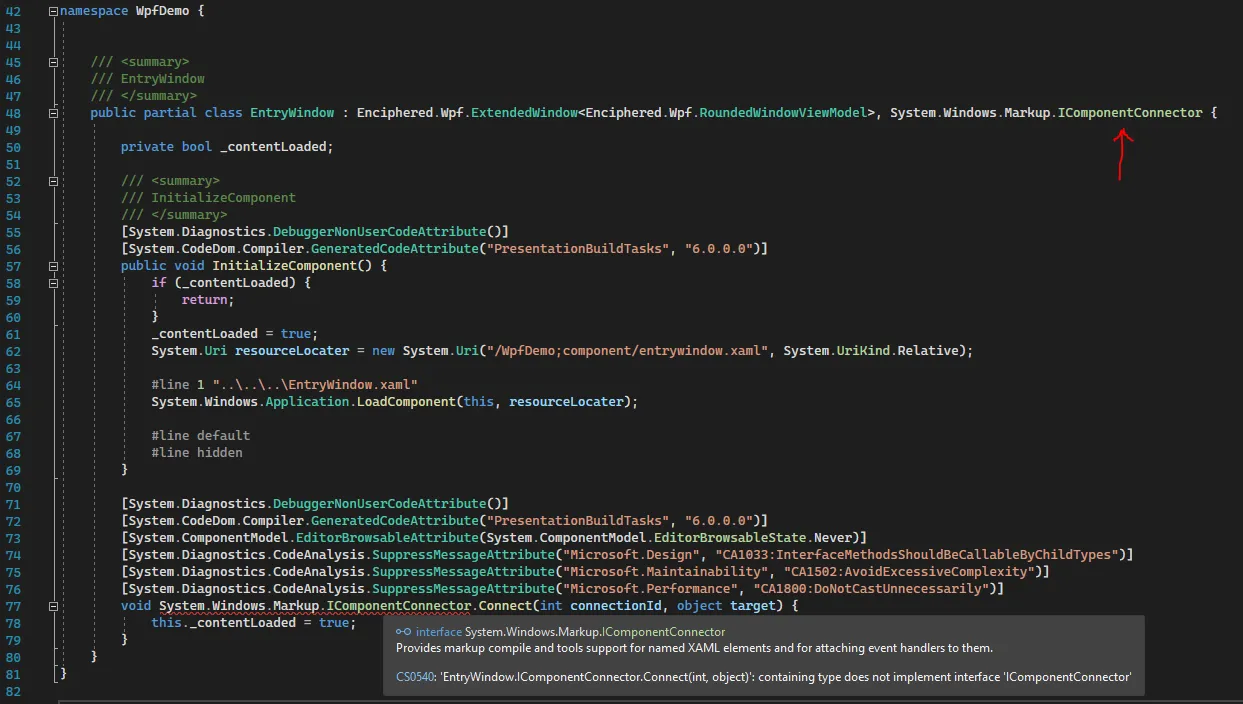Viewport: 1243px width, 704px height.
Task: Click line number 62 in the gutter
Action: (x=14, y=351)
